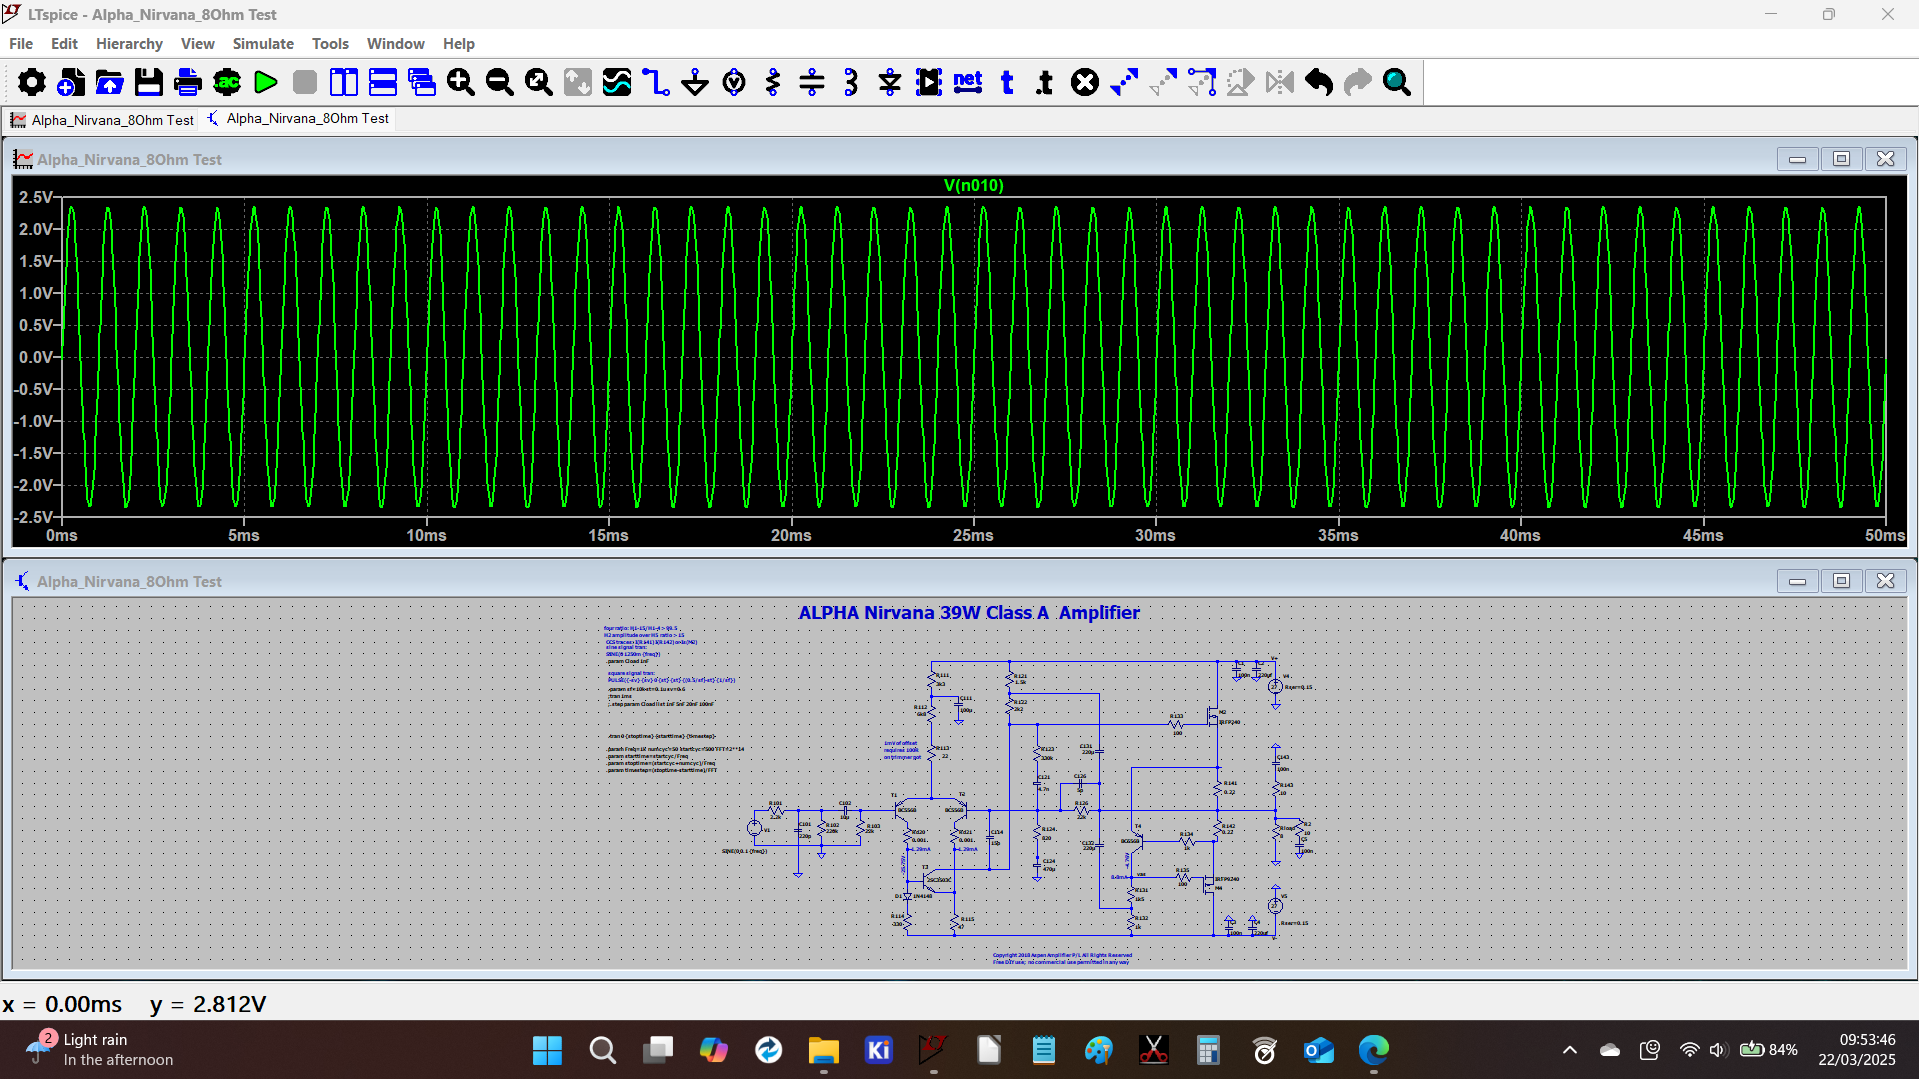Tile windows vertically

point(344,82)
